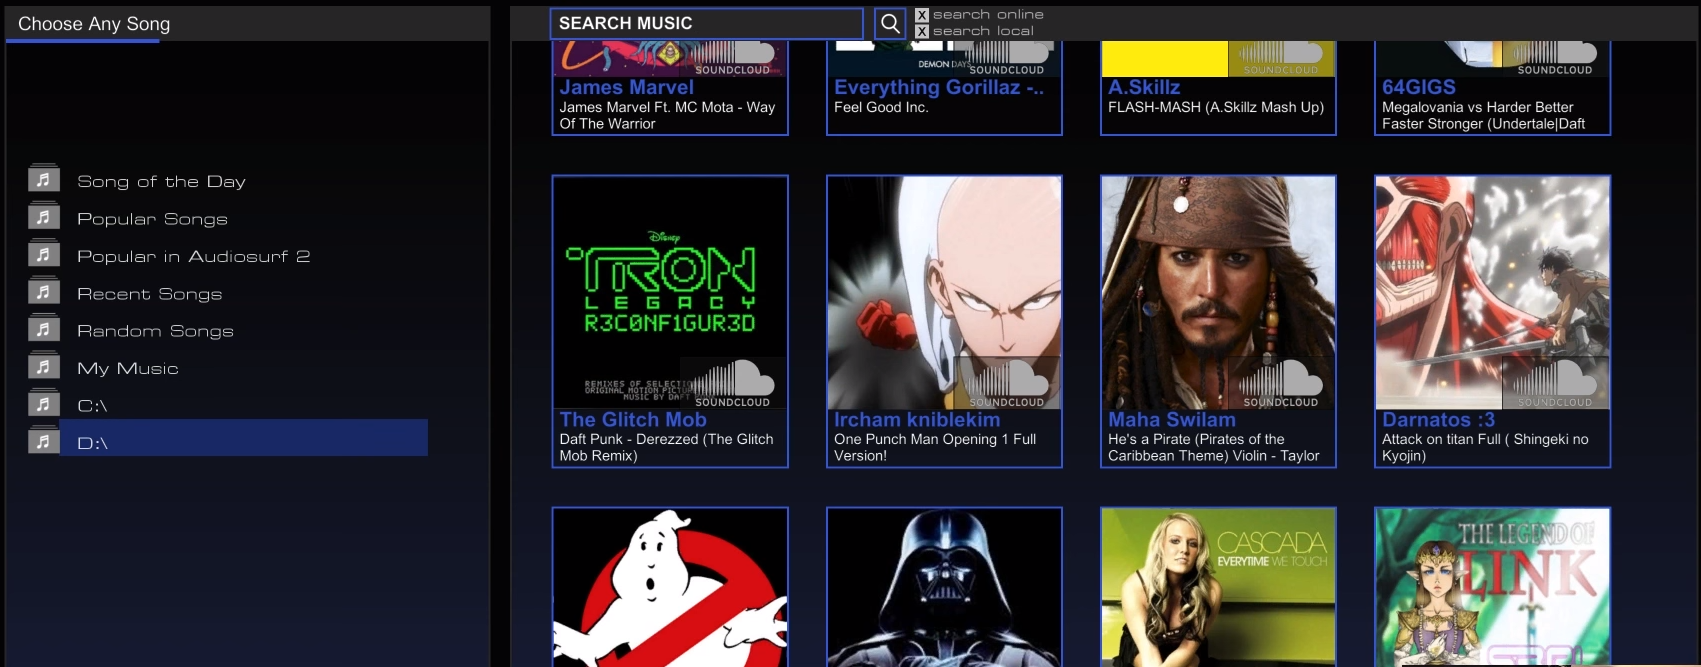Toggle the 'search local' checkbox
1701x667 pixels.
click(x=922, y=32)
